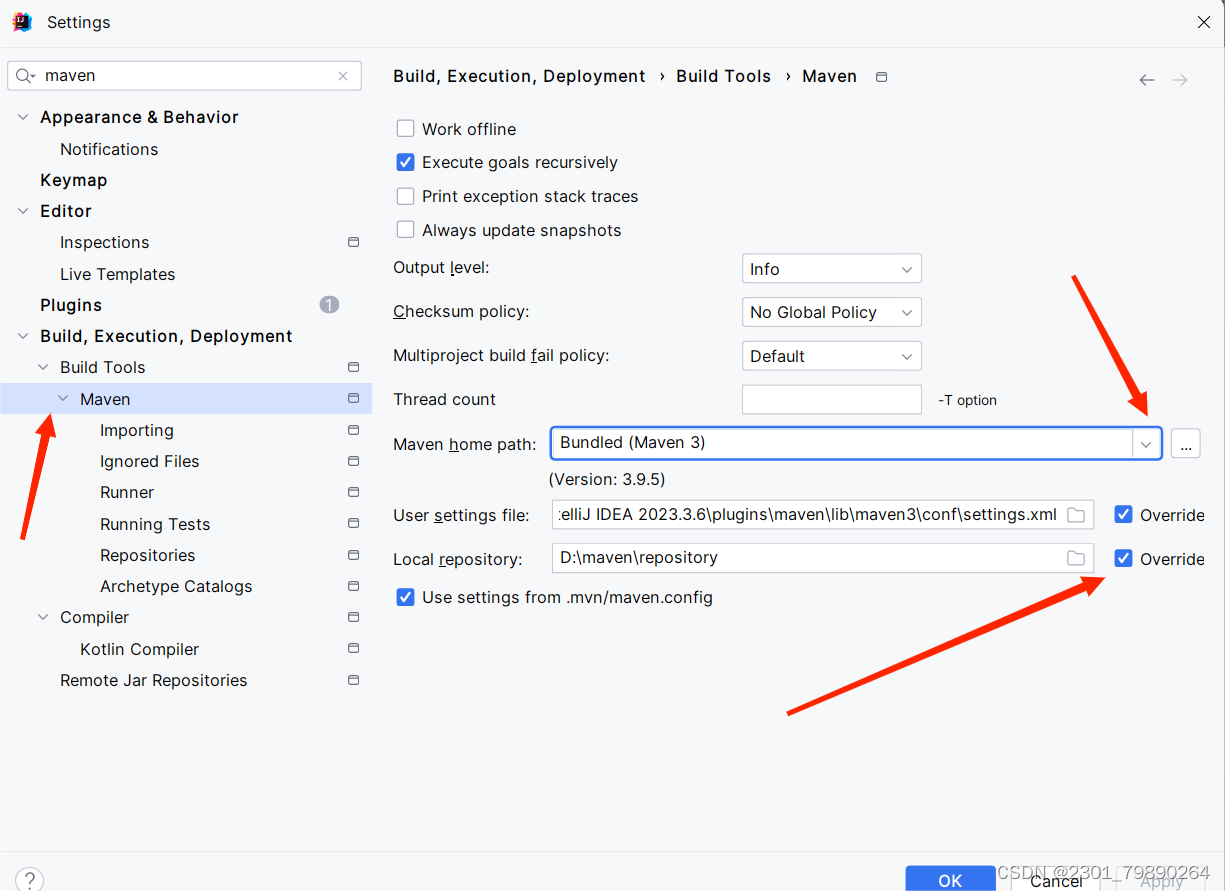
Task: Focus the settings search box
Action: [185, 76]
